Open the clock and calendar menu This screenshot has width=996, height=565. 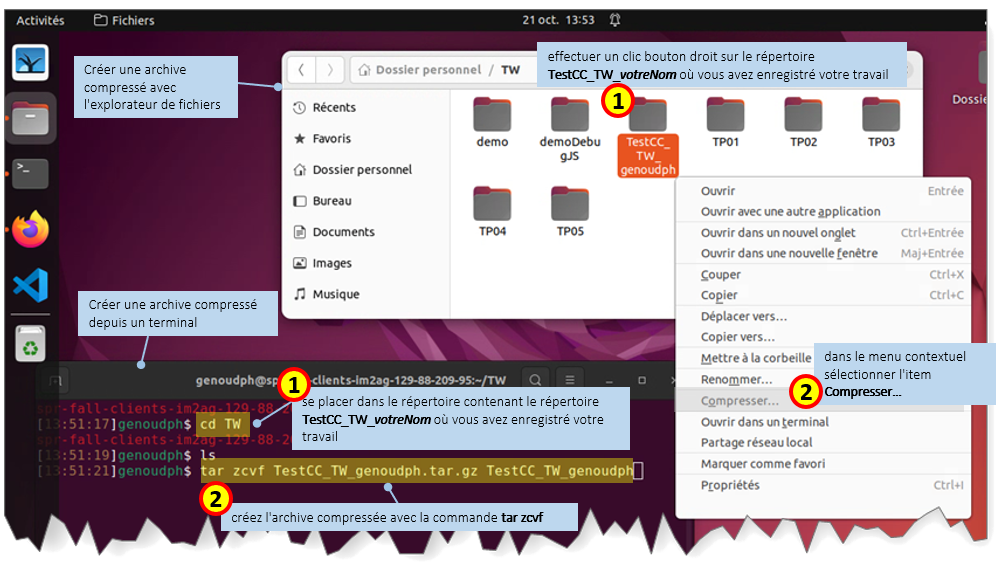pos(558,20)
